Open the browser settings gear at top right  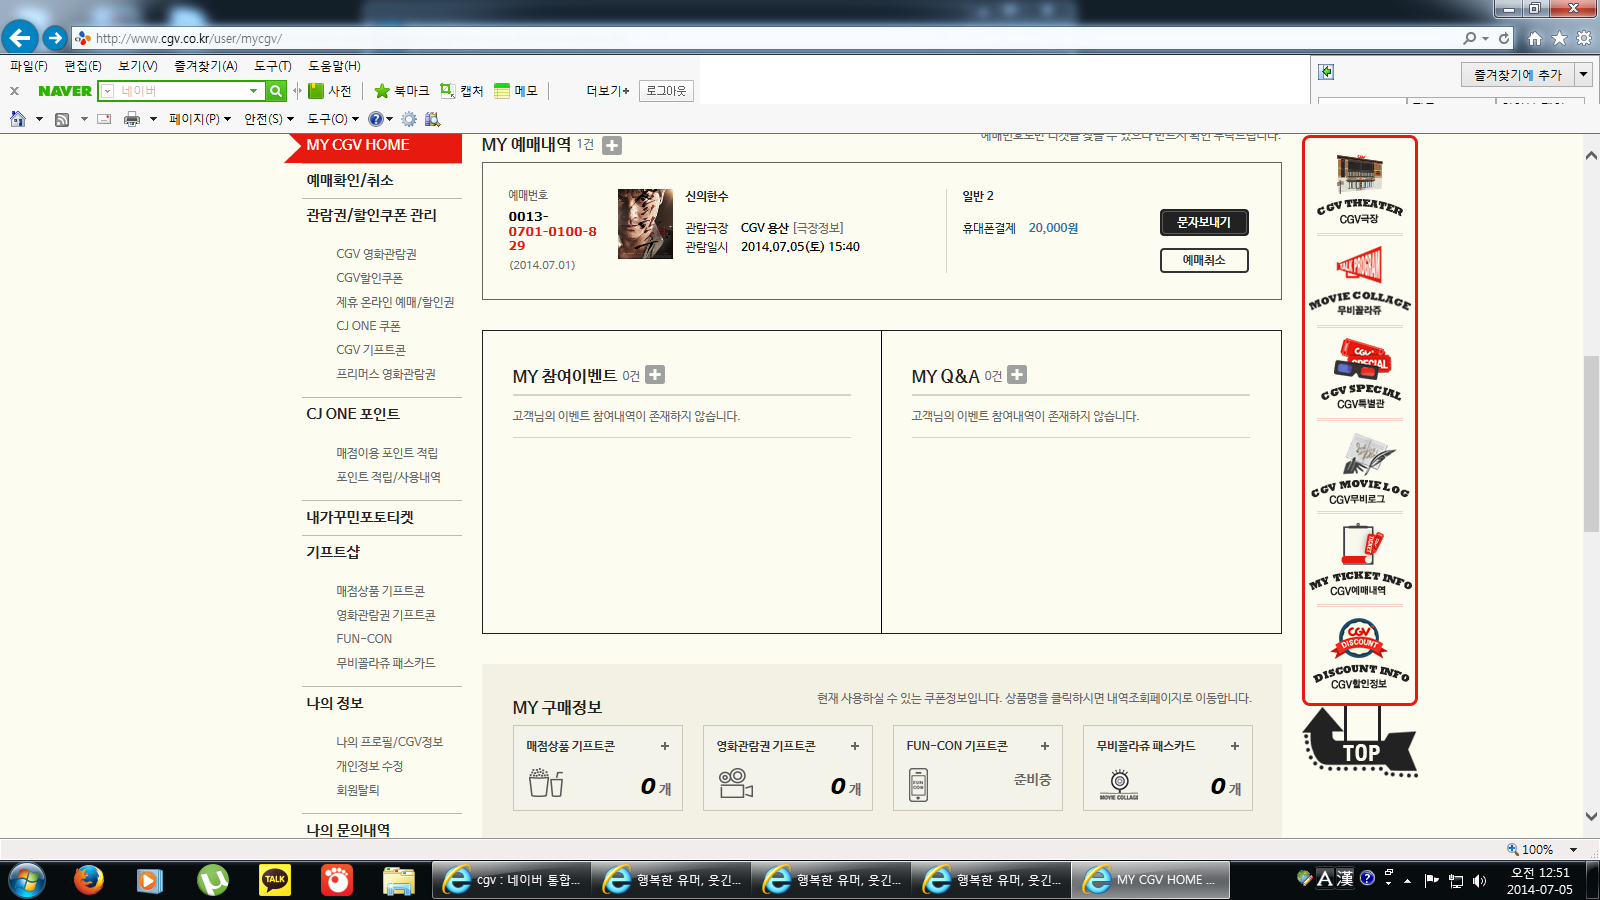pyautogui.click(x=1584, y=38)
